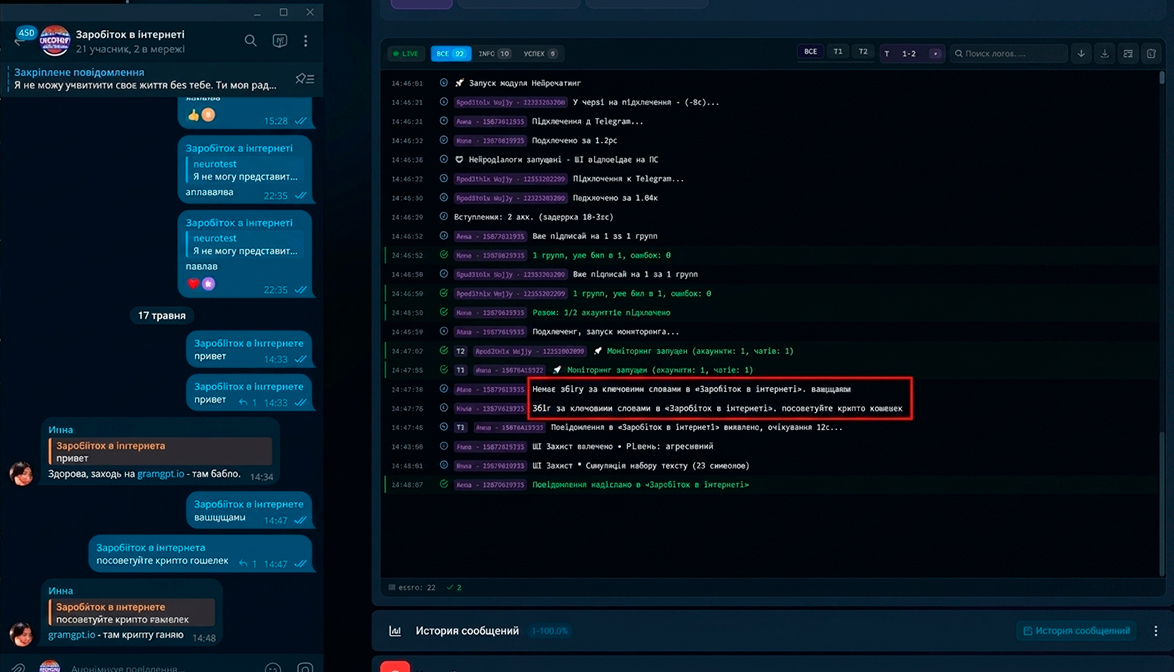Select the ВСЕ thread filter button
Screen dimensions: 1174x672
click(810, 52)
